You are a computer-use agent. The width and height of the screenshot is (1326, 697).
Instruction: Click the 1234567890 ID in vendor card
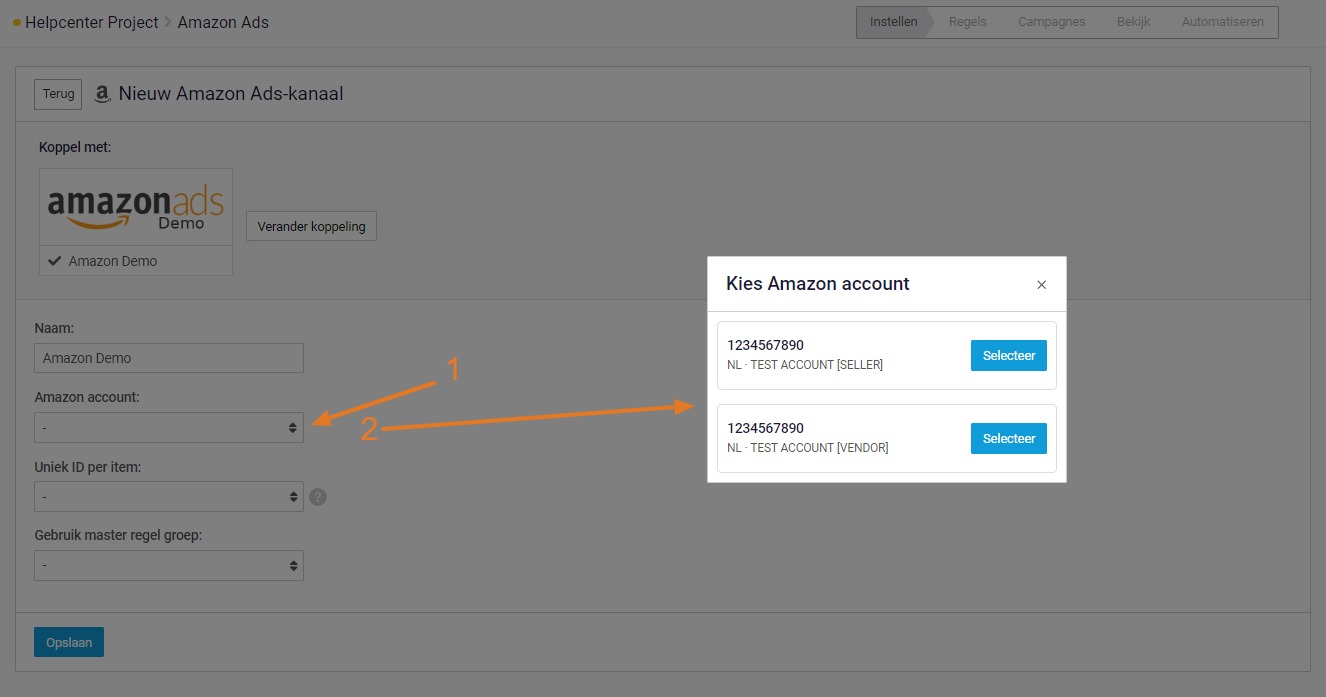click(x=765, y=429)
